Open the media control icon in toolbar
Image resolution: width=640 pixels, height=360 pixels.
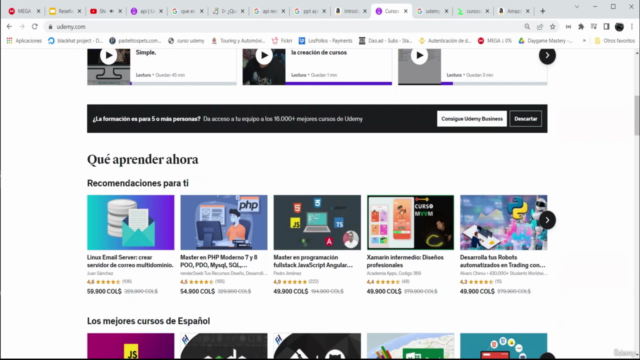(x=594, y=27)
